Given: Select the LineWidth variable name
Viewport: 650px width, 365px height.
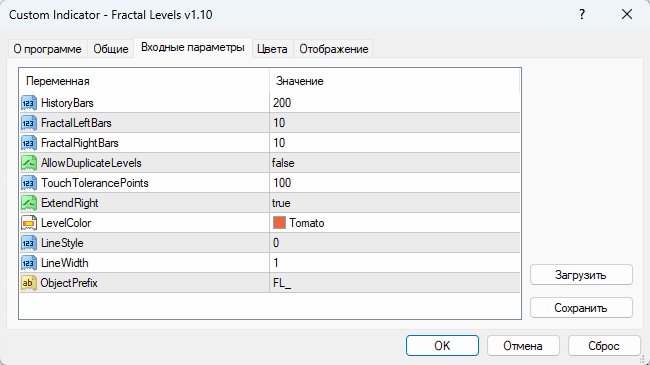Looking at the screenshot, I should click(65, 263).
